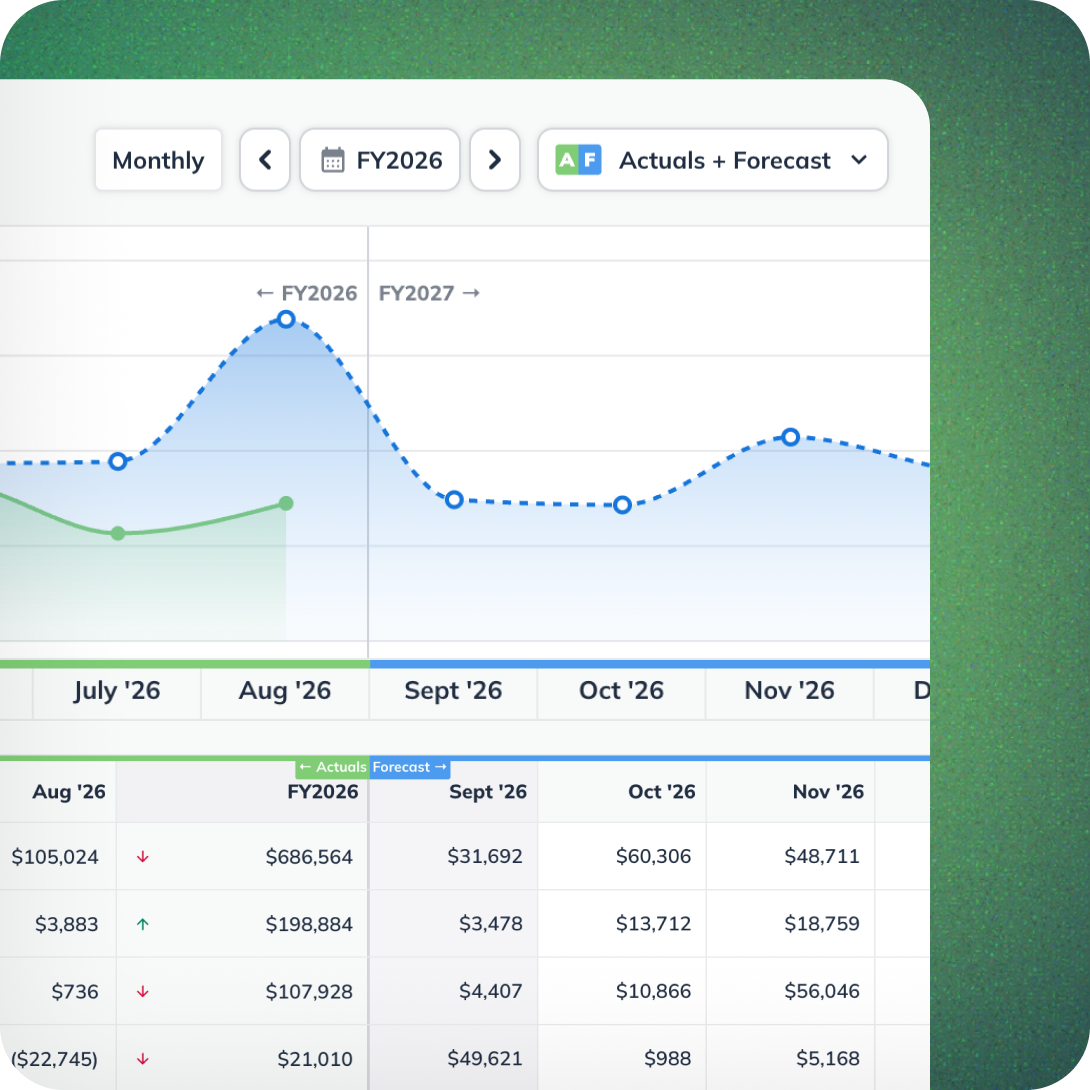Viewport: 1090px width, 1090px height.
Task: Click the FY2027 → chart label
Action: (430, 293)
